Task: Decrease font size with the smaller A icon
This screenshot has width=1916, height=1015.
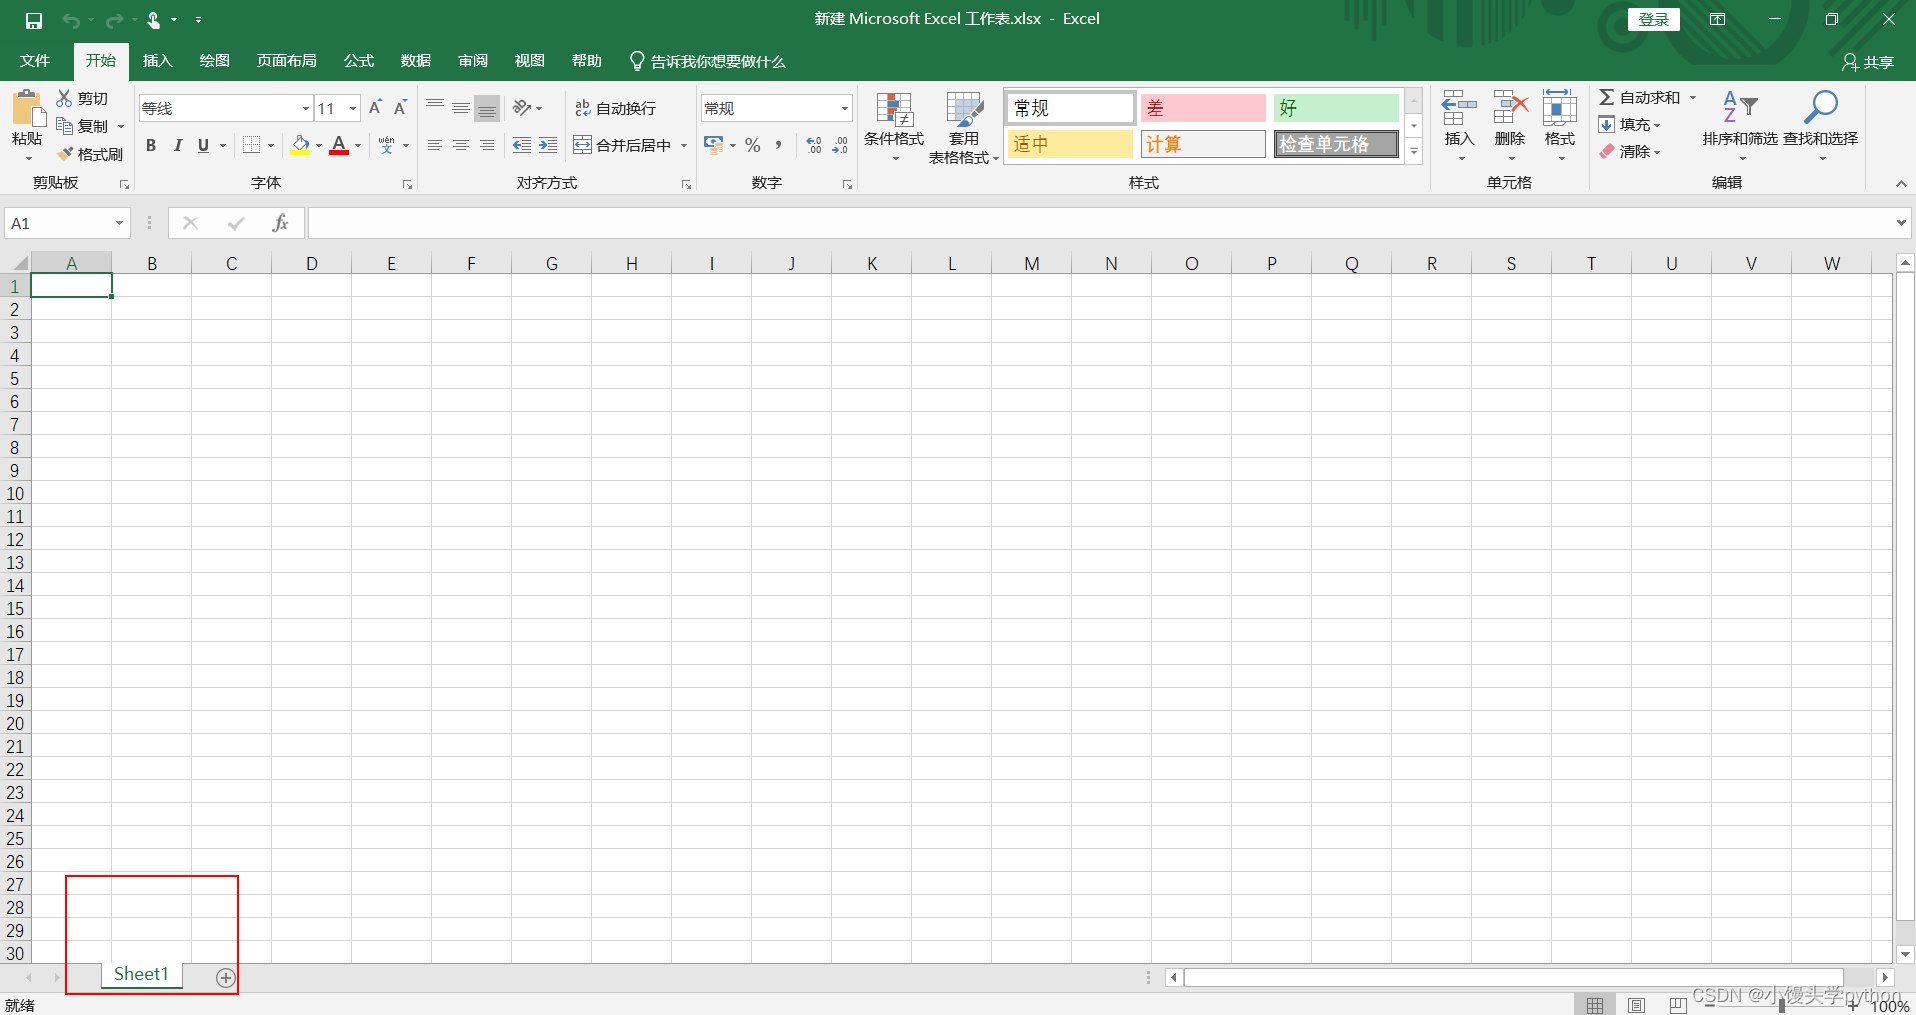Action: (400, 107)
